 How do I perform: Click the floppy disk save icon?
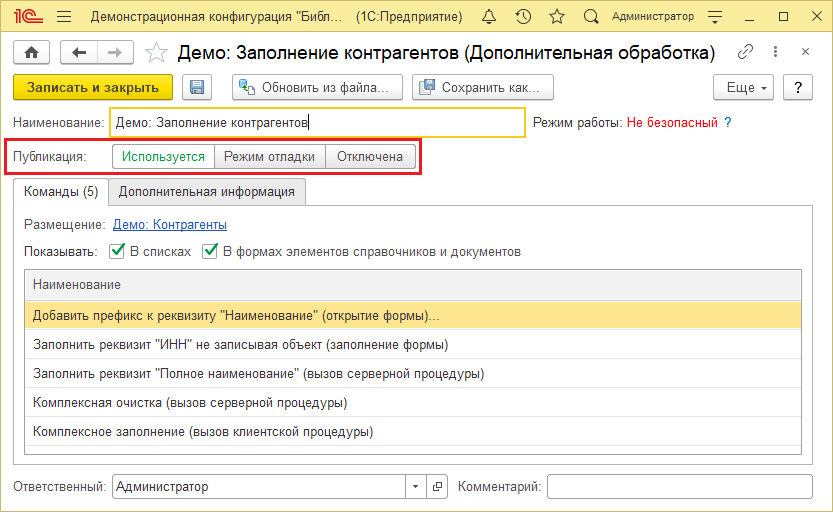tap(197, 88)
